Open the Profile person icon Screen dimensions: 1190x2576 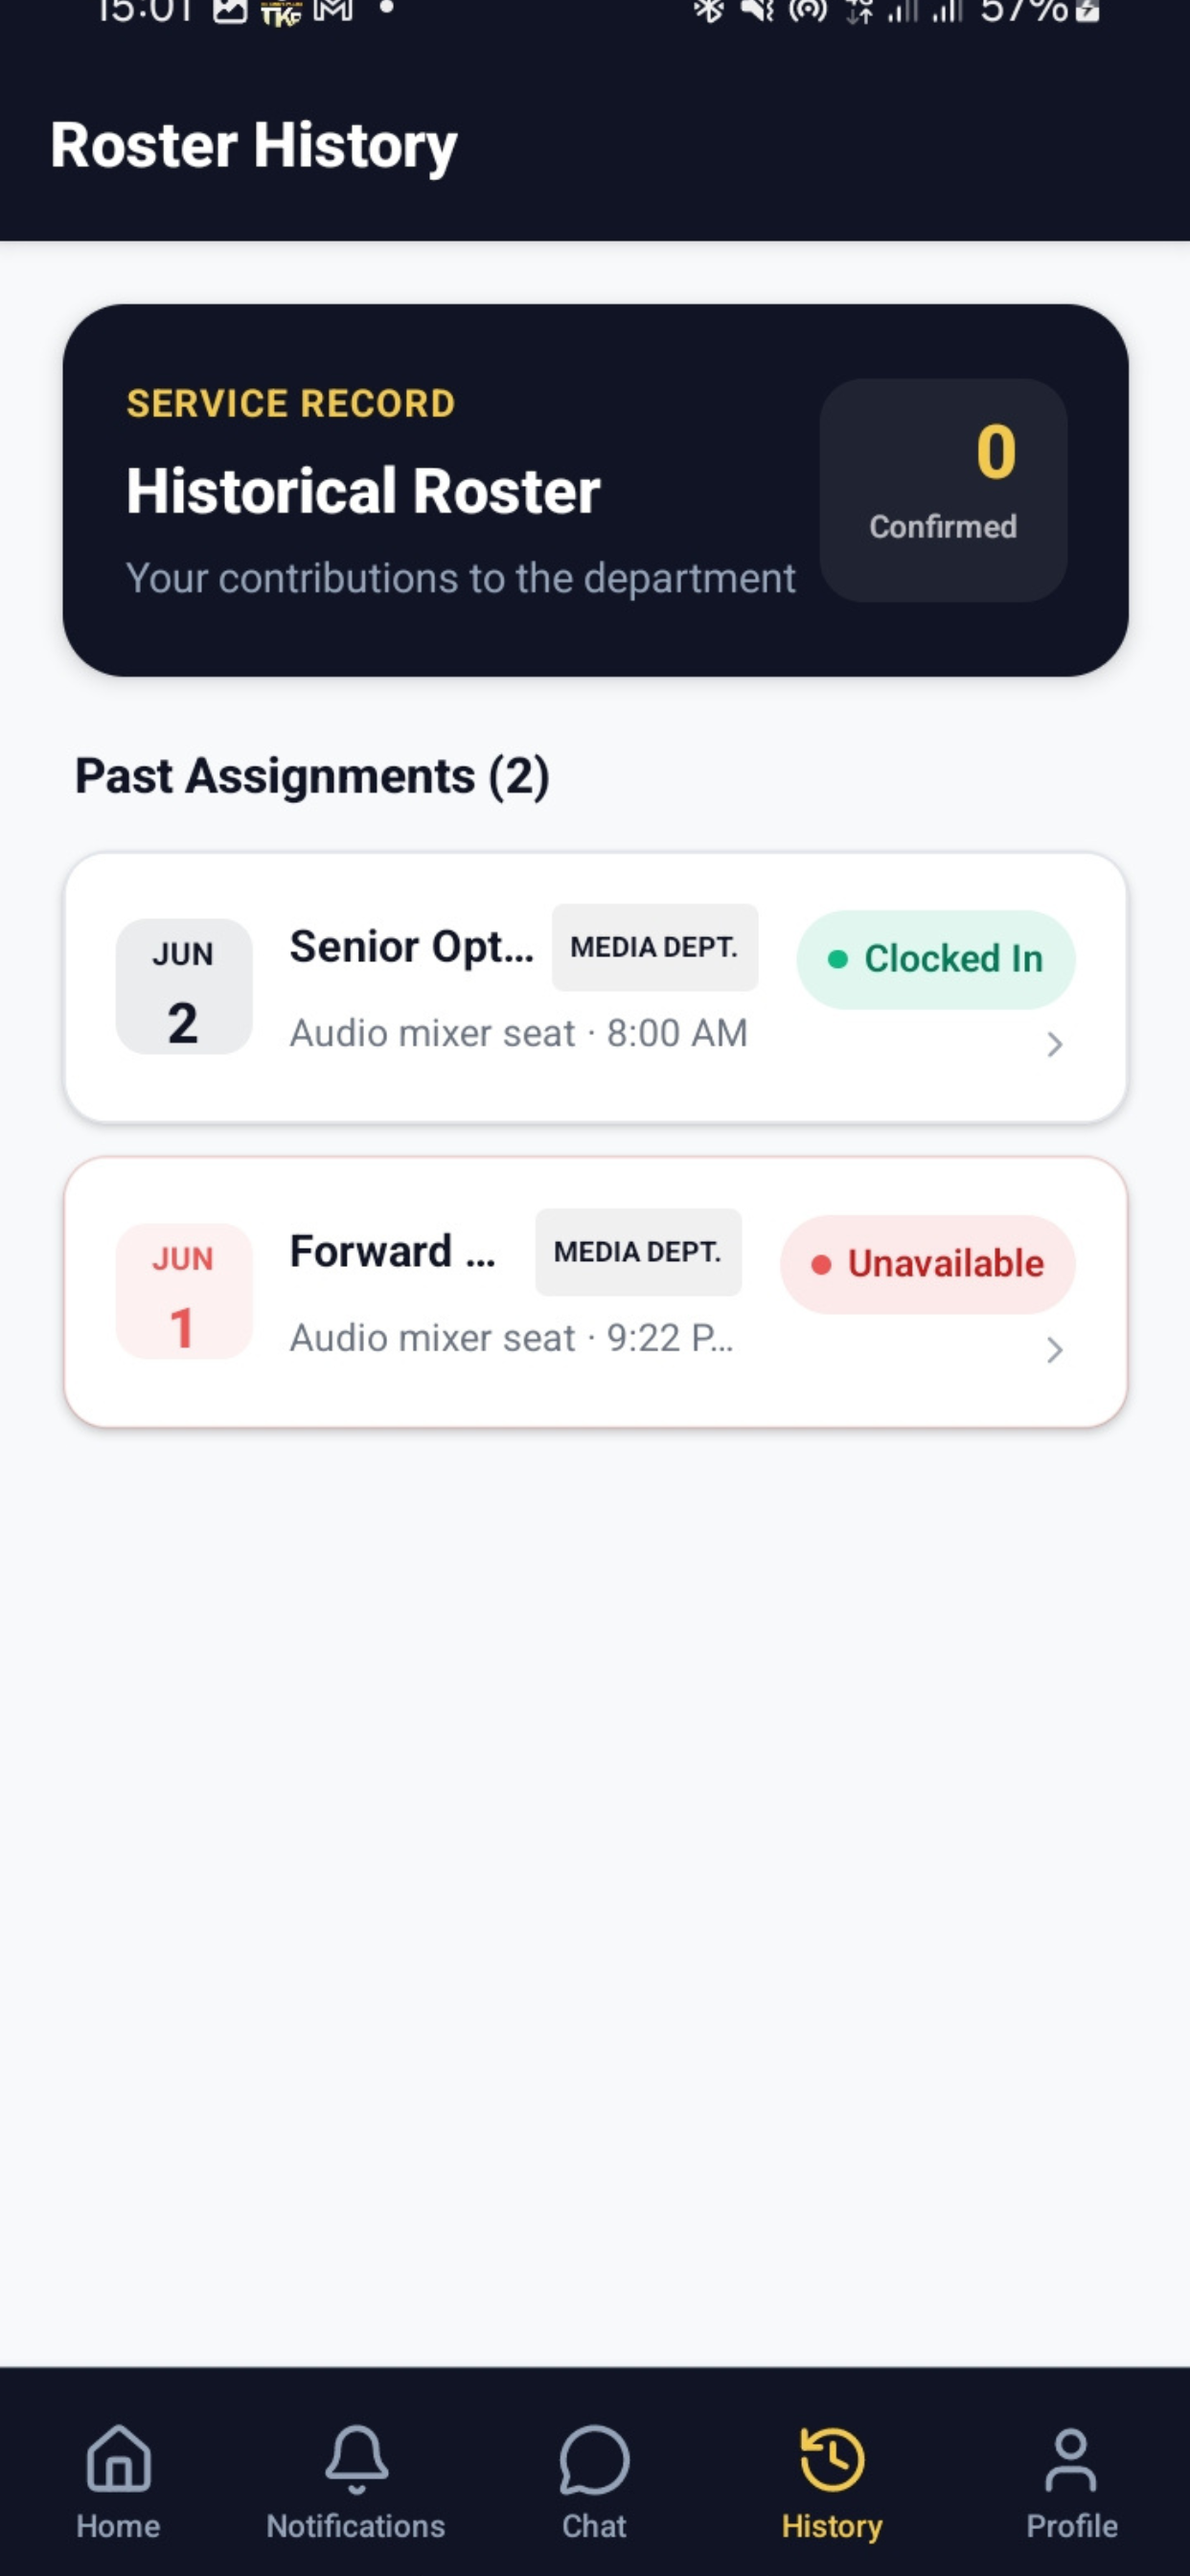coord(1070,2459)
